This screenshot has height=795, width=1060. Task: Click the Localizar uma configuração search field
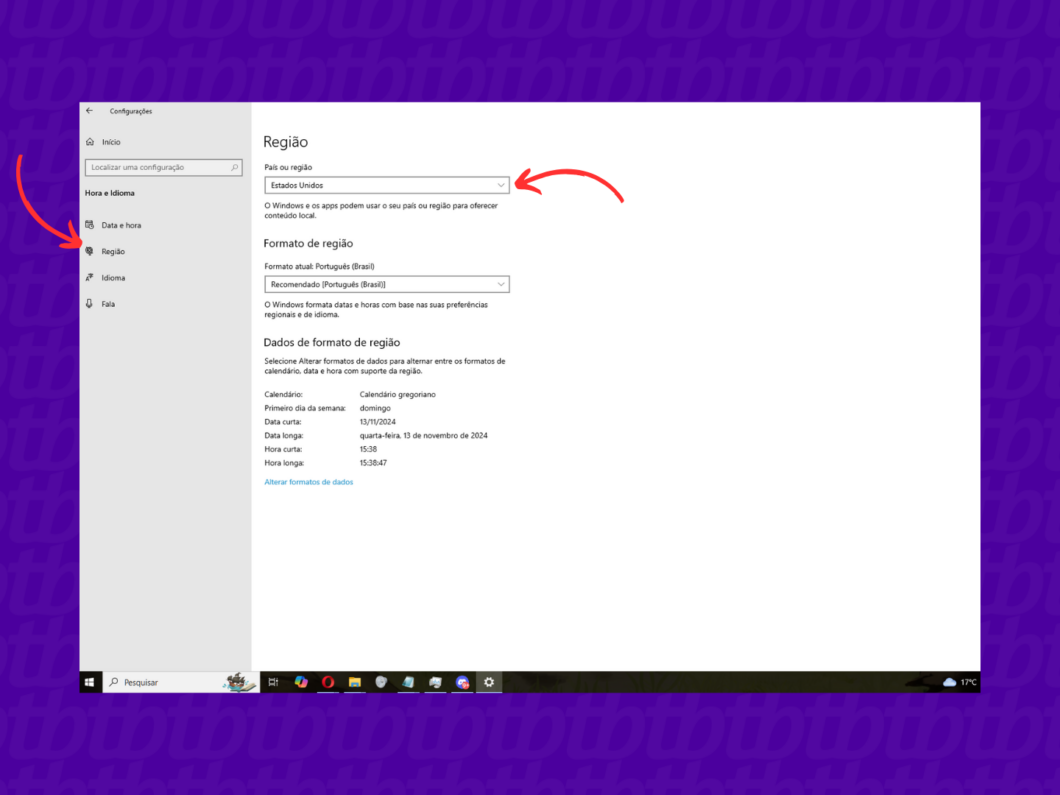(155, 167)
